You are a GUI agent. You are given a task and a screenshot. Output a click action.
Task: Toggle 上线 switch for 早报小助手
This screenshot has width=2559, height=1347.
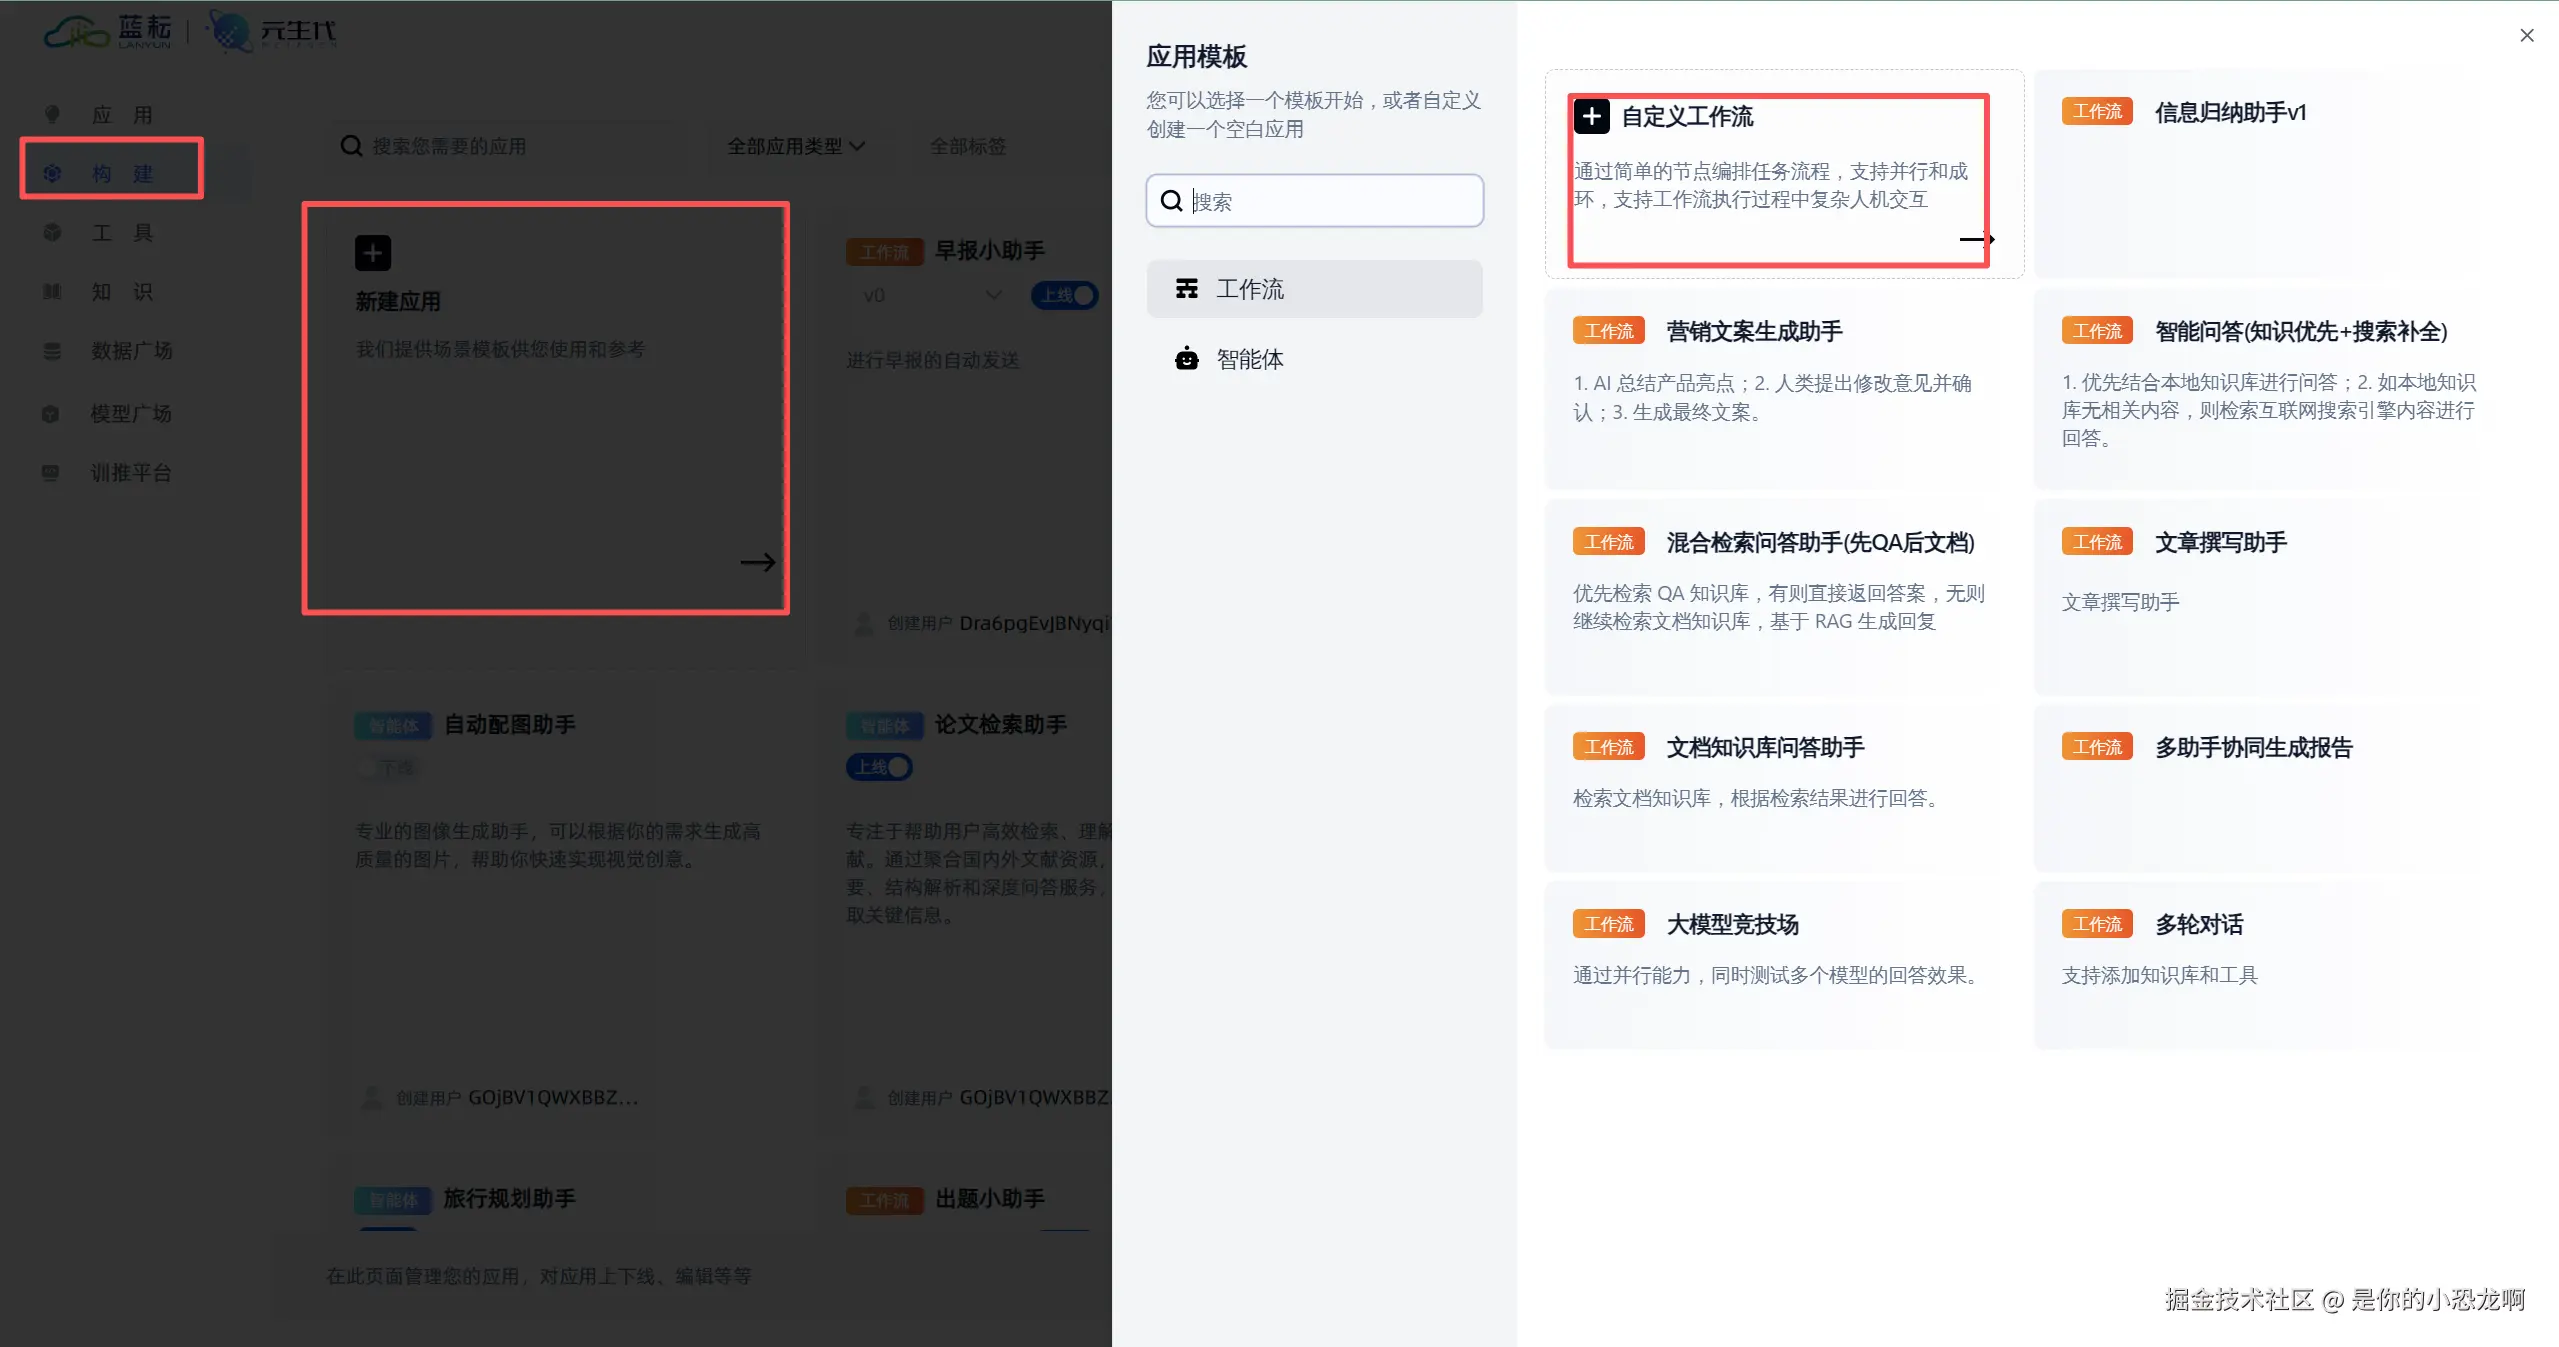pyautogui.click(x=1066, y=295)
